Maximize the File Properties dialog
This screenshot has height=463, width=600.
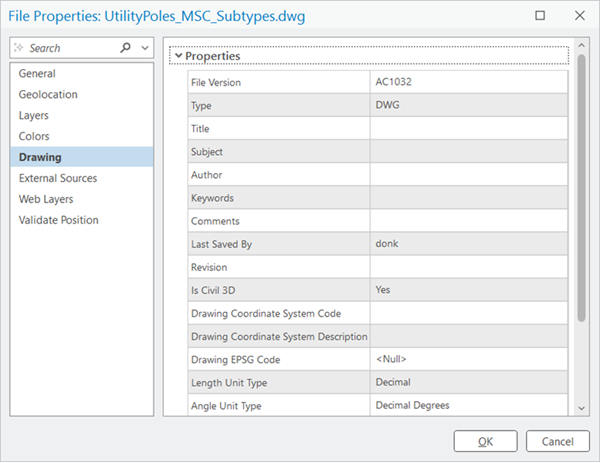[541, 16]
